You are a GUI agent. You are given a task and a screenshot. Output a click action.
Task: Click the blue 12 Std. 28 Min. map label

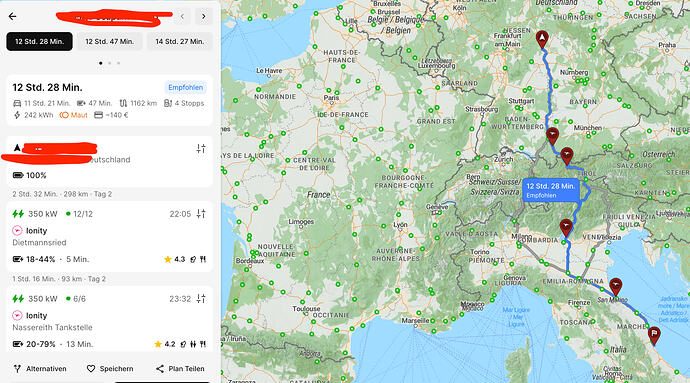click(551, 190)
